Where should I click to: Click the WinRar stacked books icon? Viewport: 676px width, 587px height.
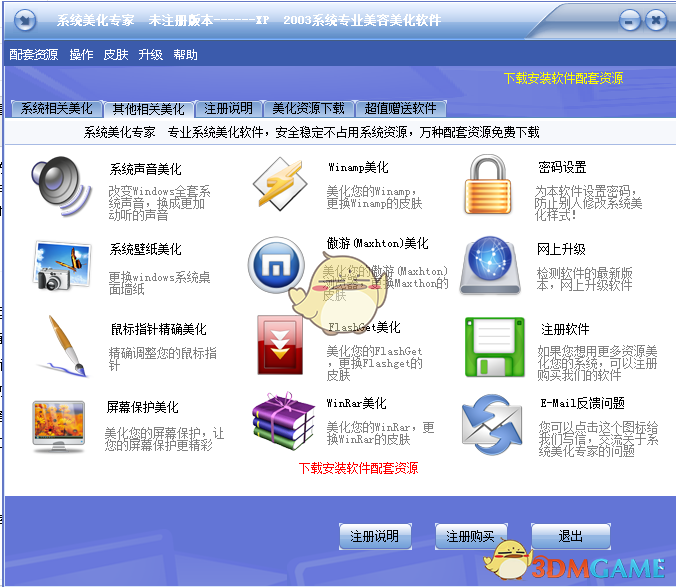click(283, 421)
